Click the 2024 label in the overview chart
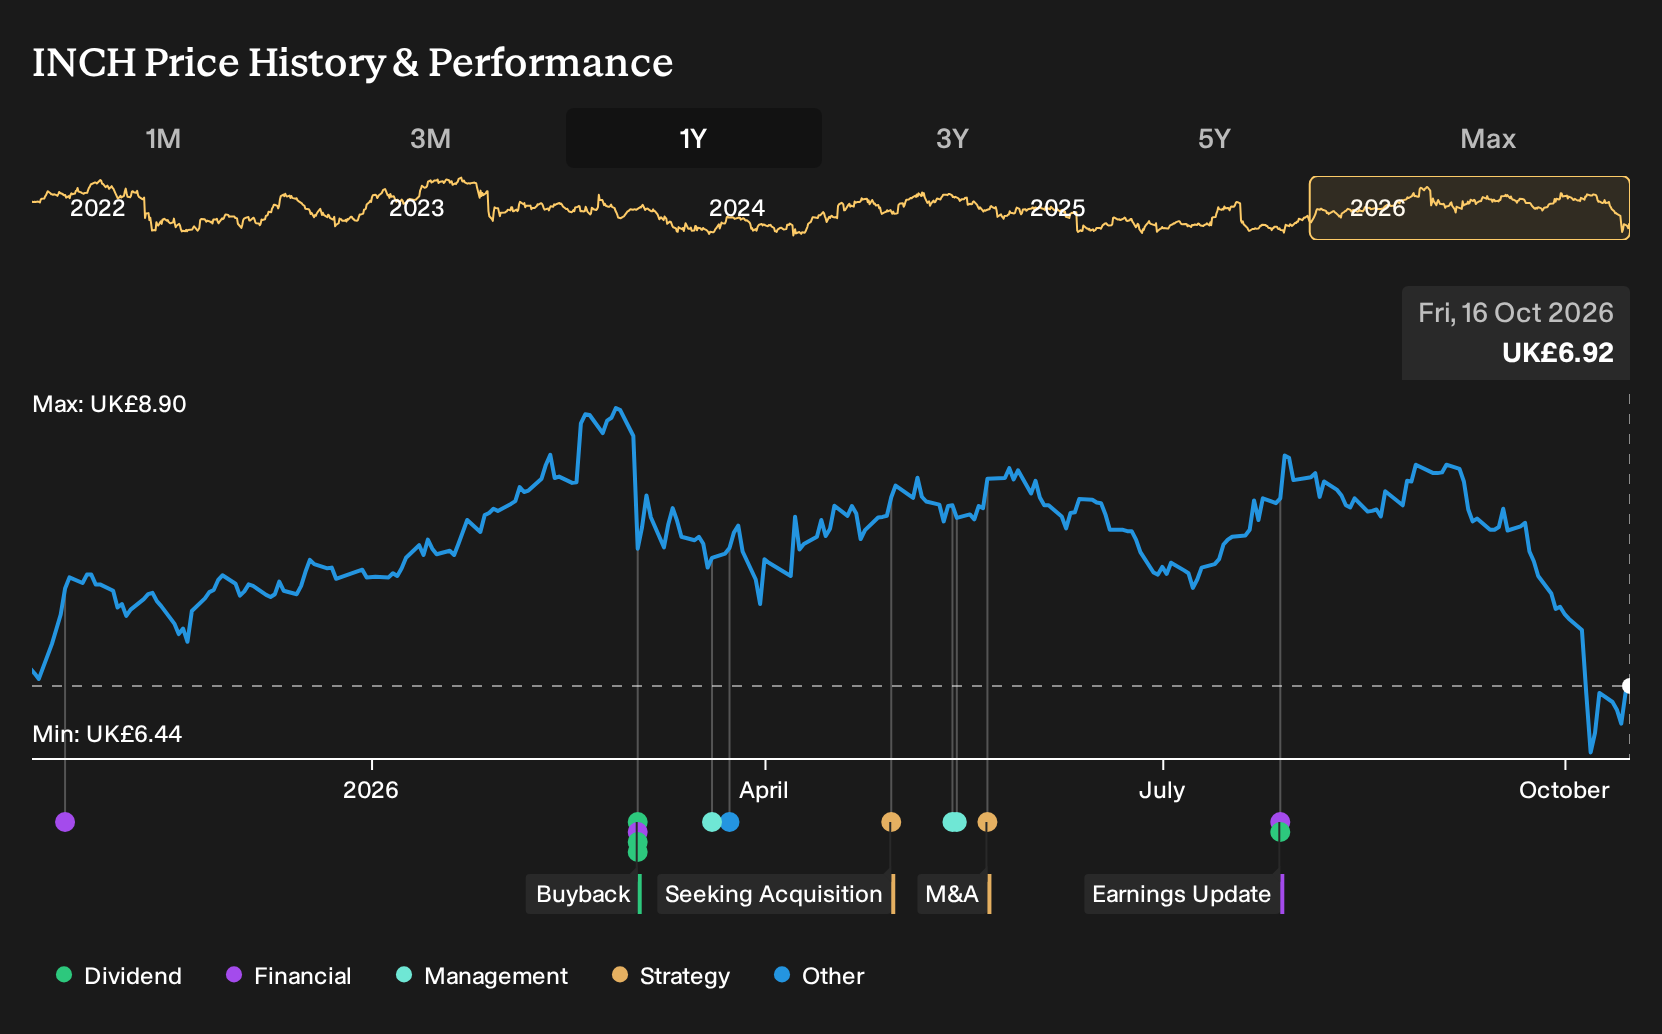The width and height of the screenshot is (1662, 1034). (737, 208)
